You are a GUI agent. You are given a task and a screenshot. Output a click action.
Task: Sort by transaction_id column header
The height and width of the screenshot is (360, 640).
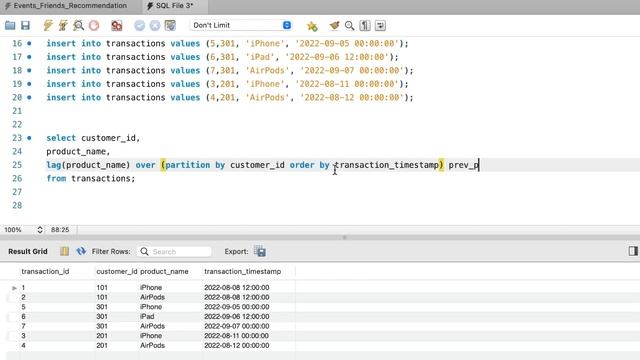coord(45,271)
